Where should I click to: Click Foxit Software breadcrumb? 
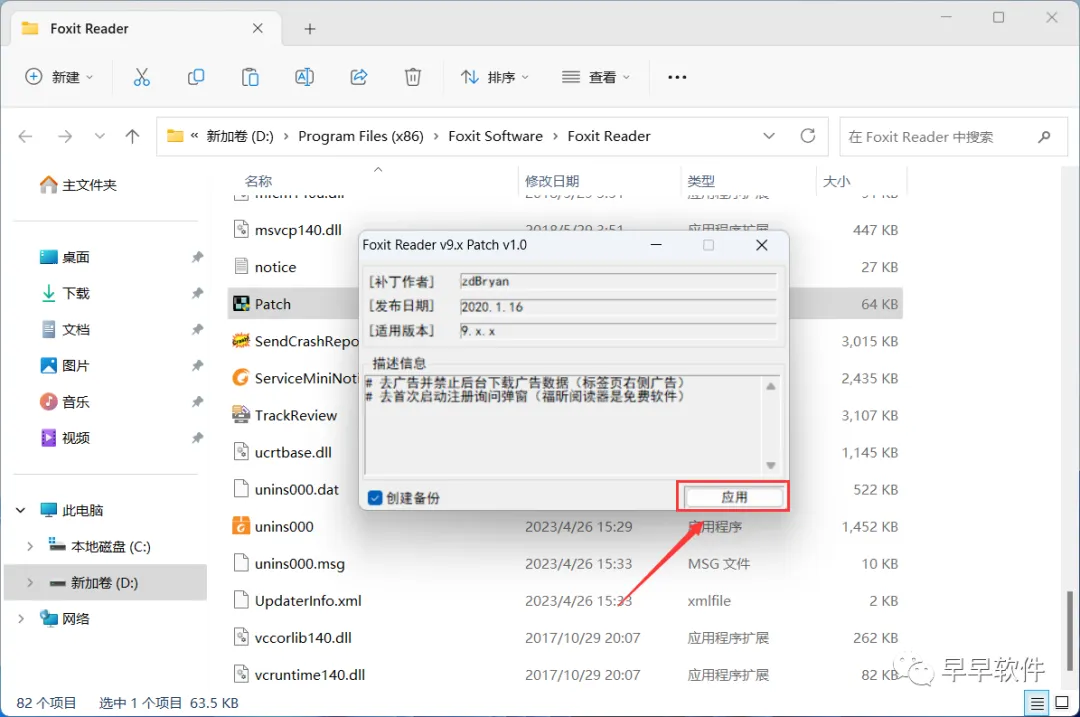click(495, 136)
